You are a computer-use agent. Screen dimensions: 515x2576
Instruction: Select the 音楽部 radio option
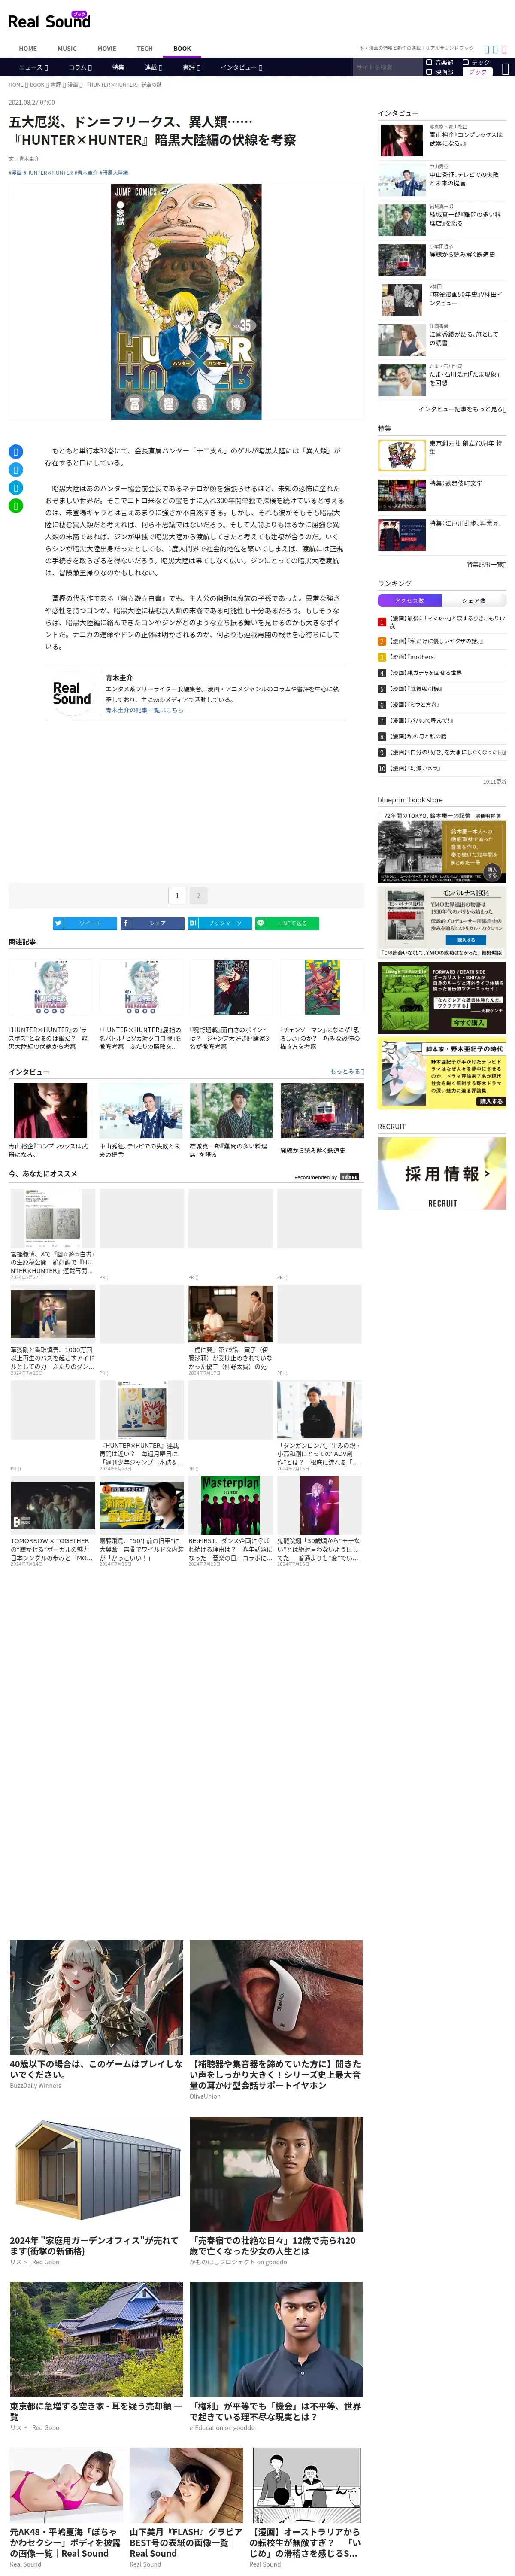pos(429,62)
